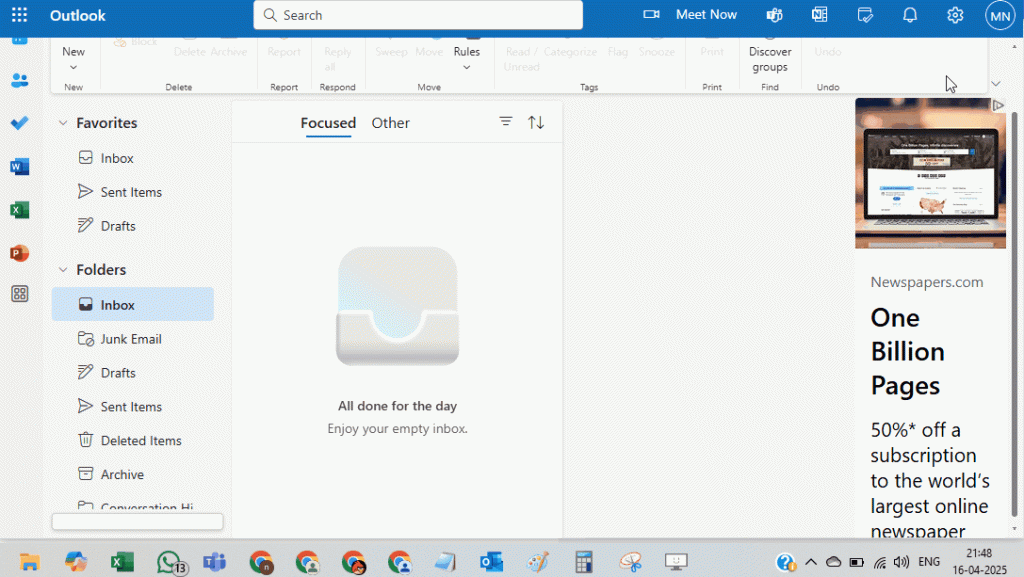1024x577 pixels.
Task: Open the Junk Email folder
Action: coord(133,339)
